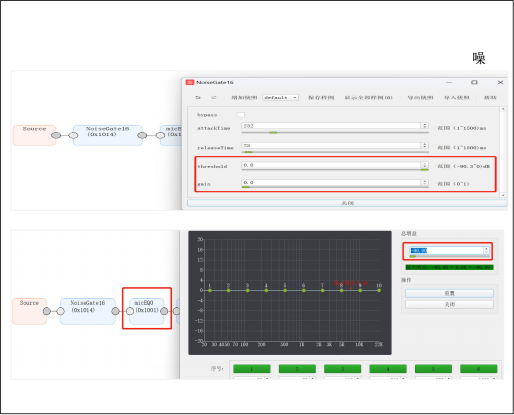
Task: Click 显示全部样例(0) in the toolbar
Action: [x=368, y=98]
